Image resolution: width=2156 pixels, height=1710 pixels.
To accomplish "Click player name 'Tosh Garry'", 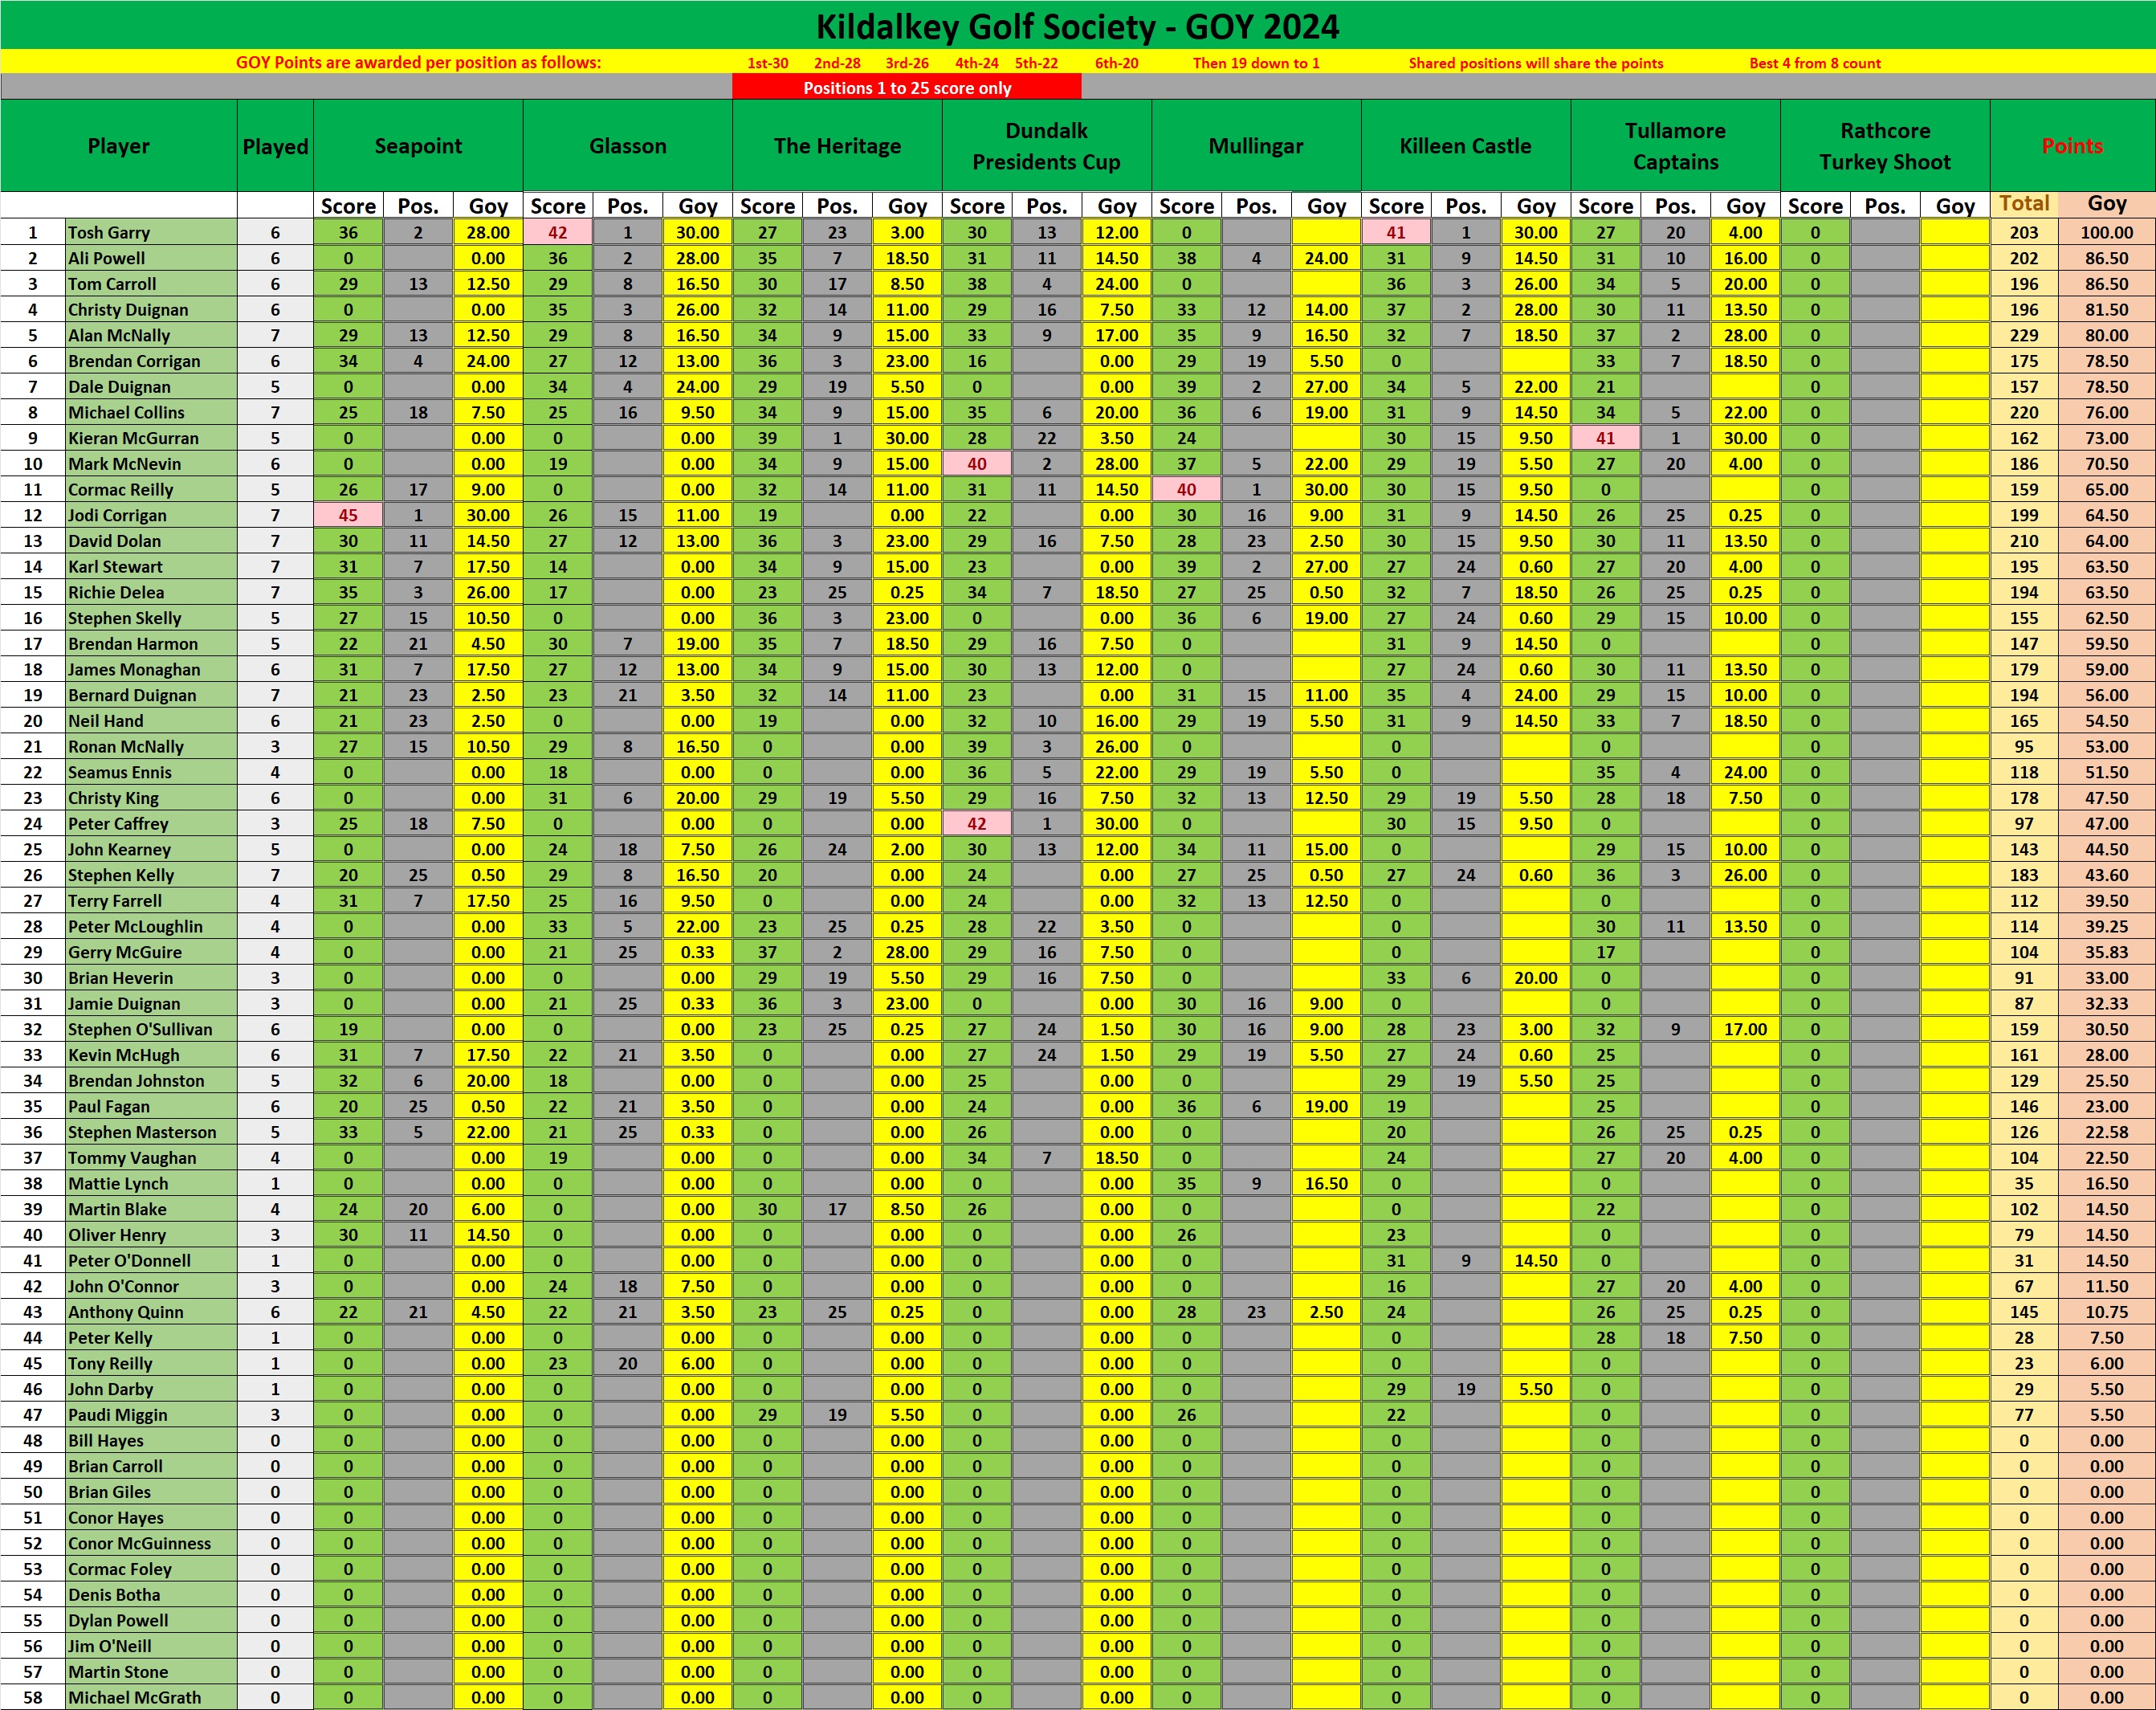I will click(109, 232).
